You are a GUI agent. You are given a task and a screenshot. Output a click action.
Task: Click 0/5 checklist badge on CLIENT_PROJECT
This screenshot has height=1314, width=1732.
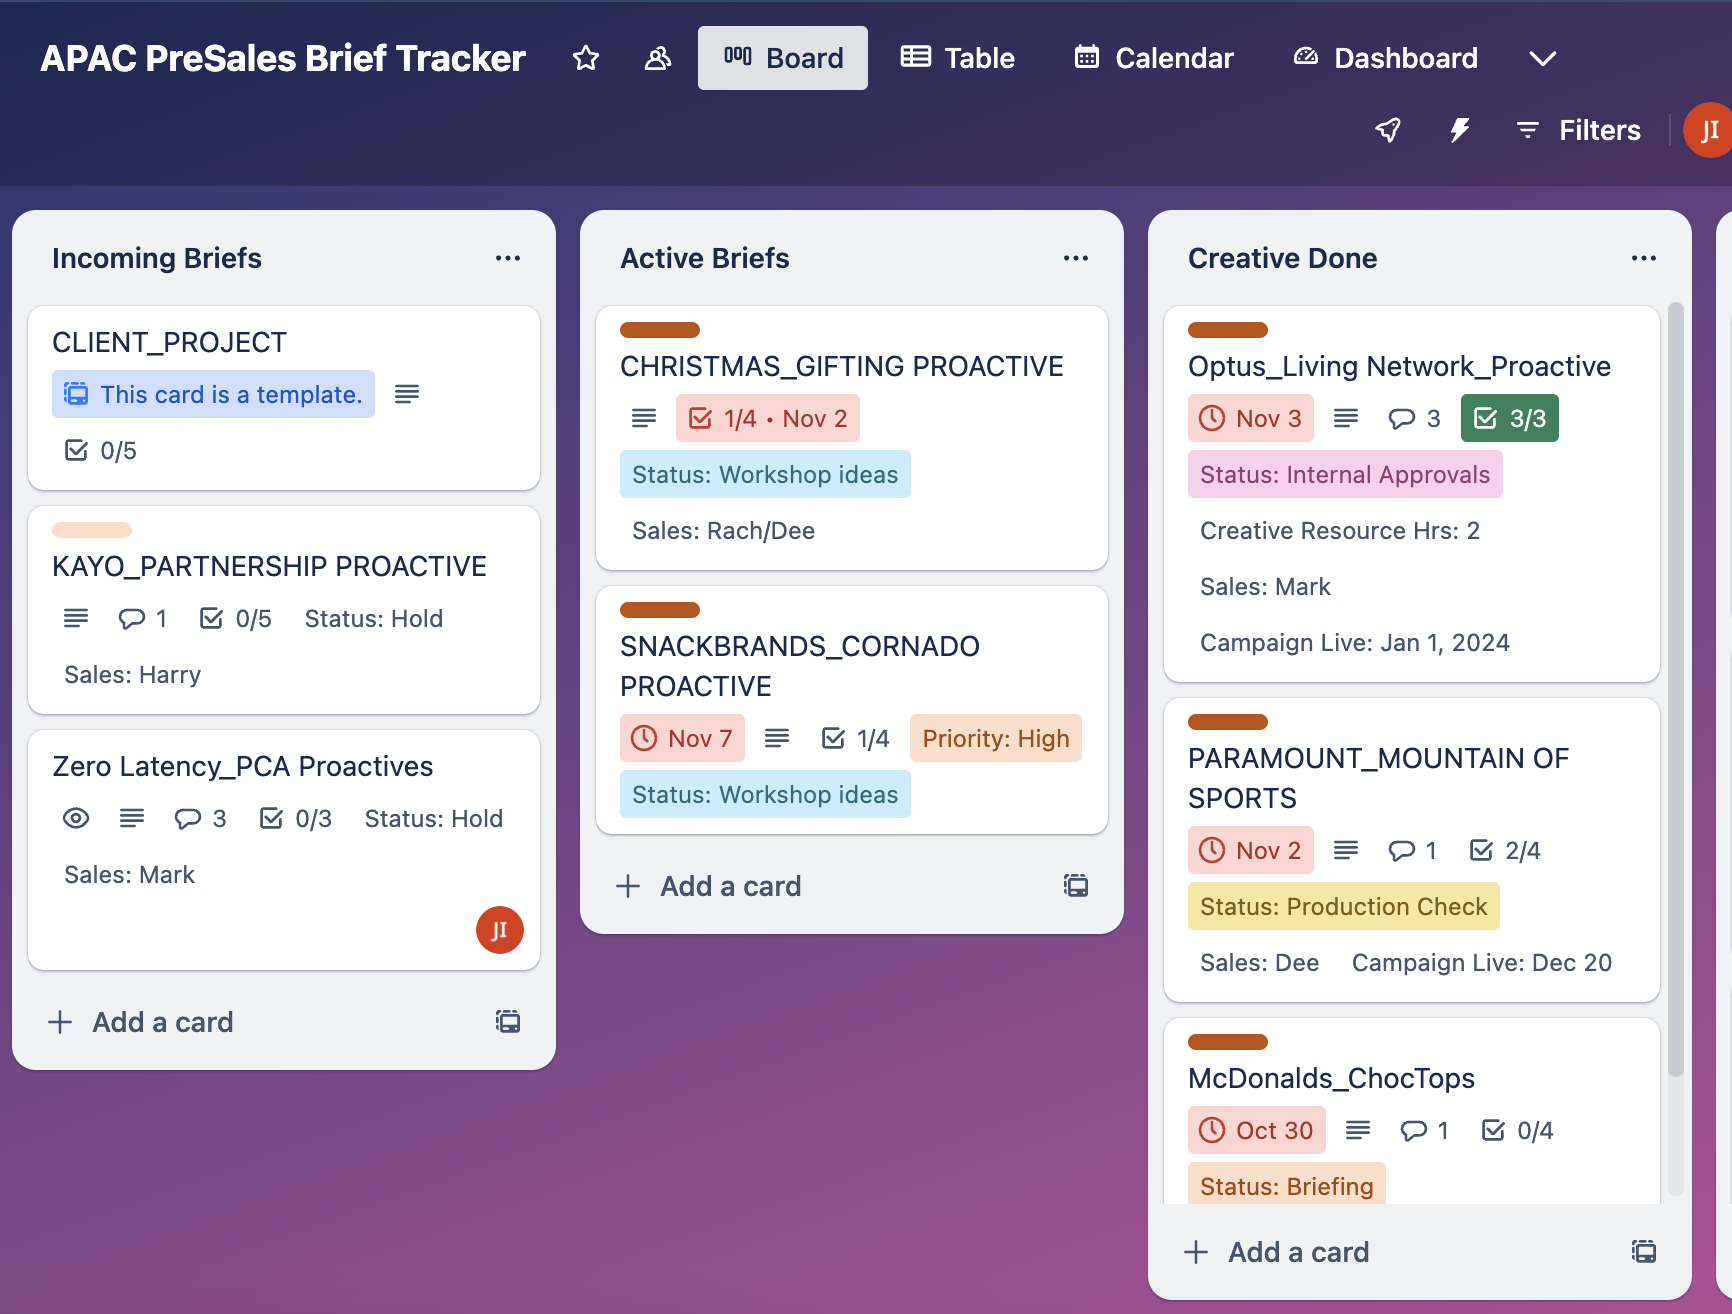click(x=100, y=450)
